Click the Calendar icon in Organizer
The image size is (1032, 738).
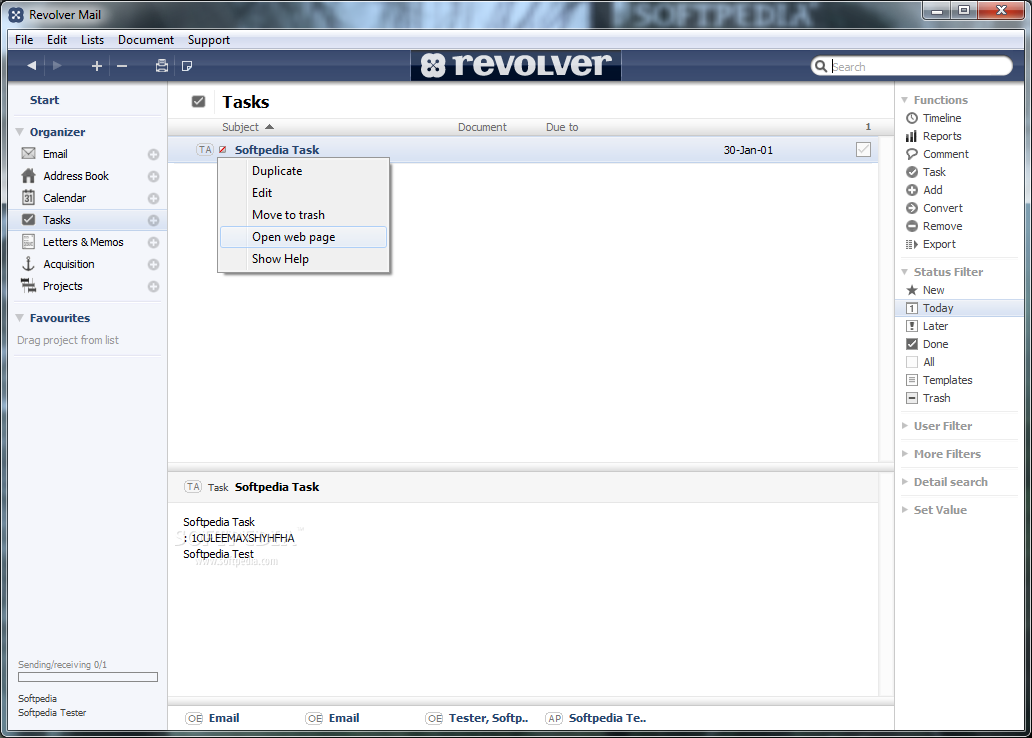28,198
